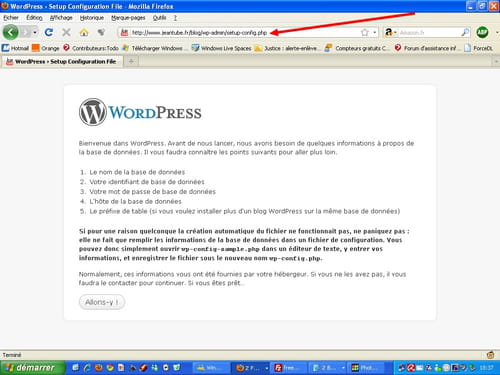500x375 pixels.
Task: Open the Orange bookmark
Action: point(46,48)
